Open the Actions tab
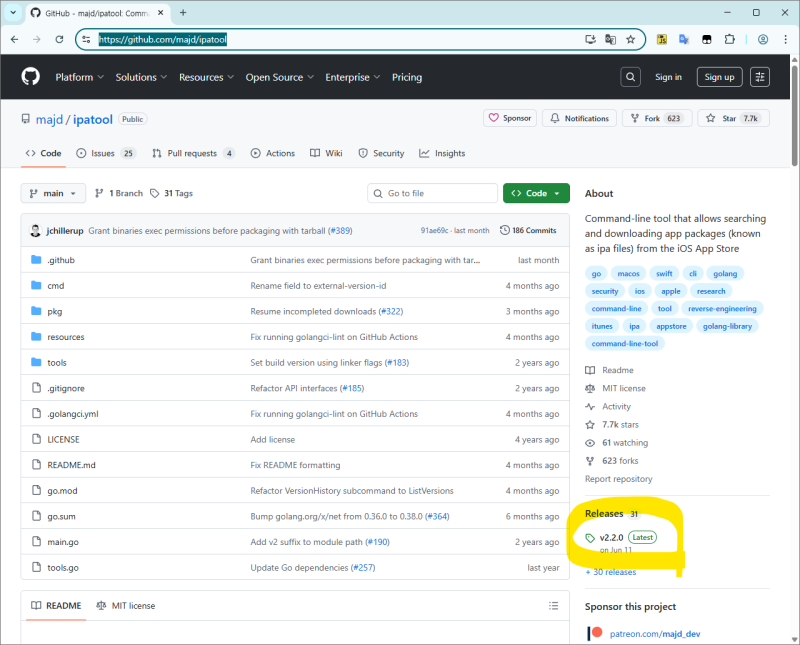800x645 pixels. tap(272, 153)
